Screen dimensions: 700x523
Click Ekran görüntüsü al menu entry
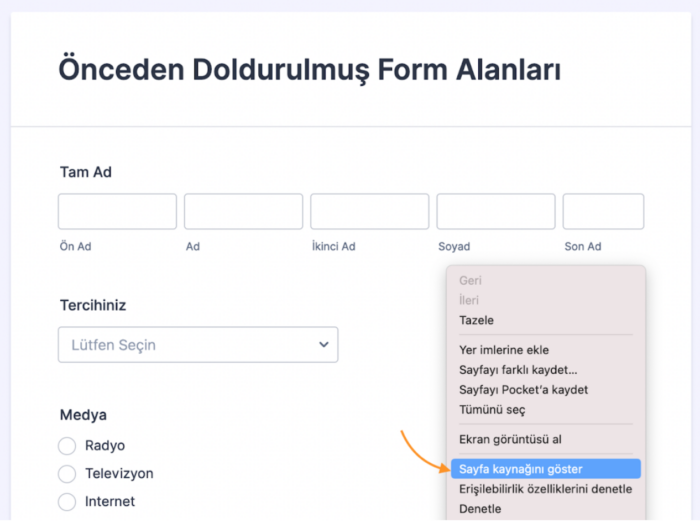click(x=510, y=439)
